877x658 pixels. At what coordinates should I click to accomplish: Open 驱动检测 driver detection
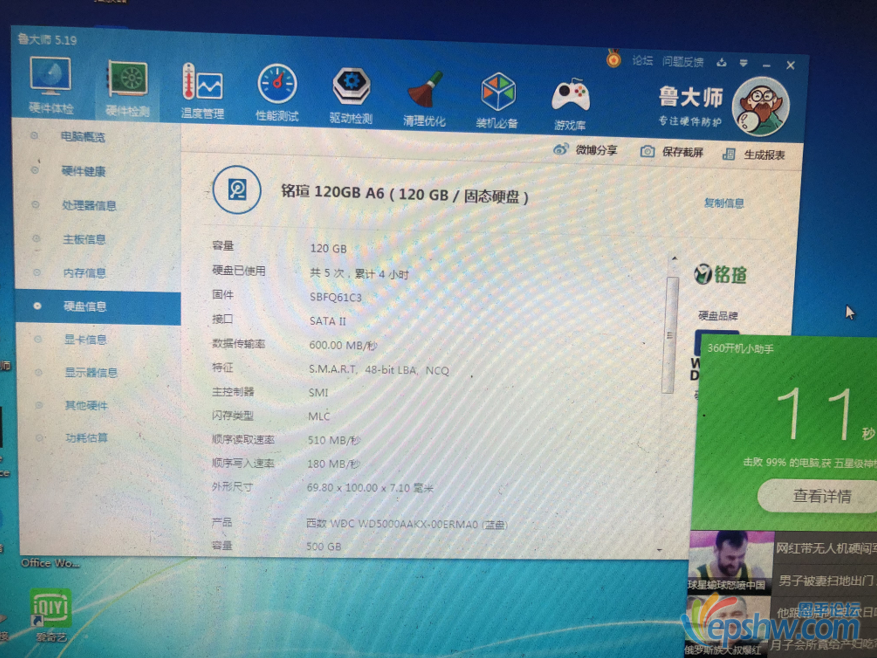[351, 95]
